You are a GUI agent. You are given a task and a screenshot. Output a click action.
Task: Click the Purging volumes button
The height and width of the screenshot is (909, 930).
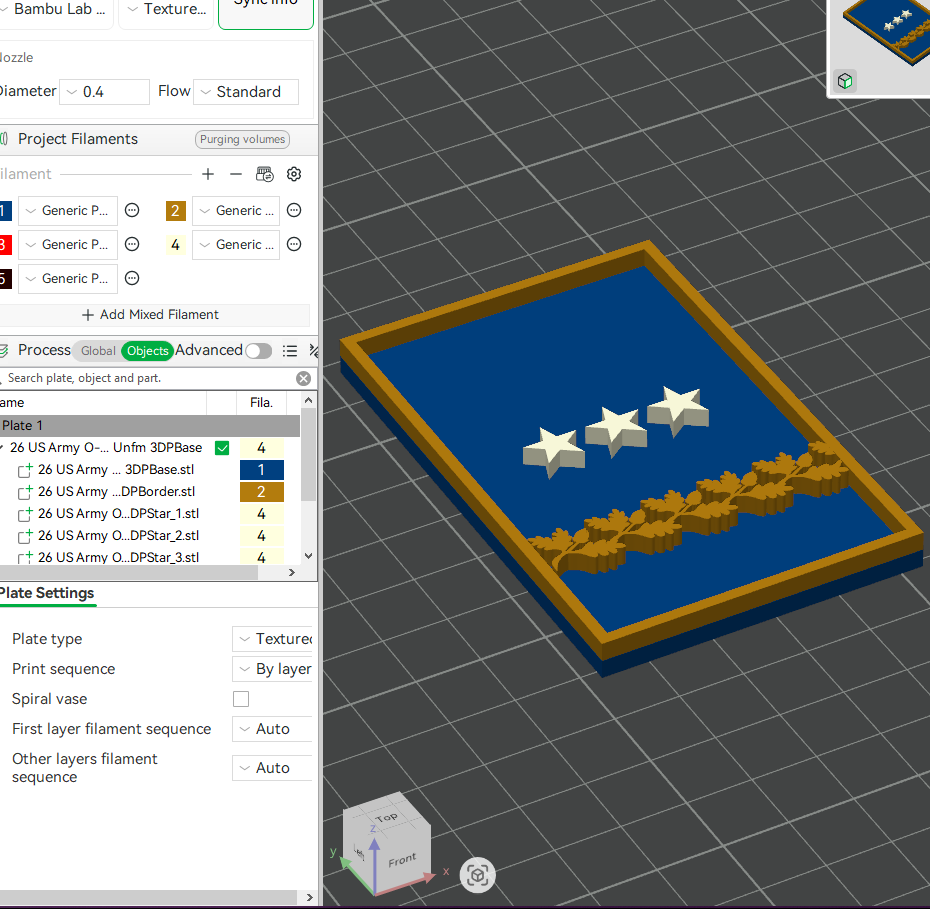tap(242, 139)
